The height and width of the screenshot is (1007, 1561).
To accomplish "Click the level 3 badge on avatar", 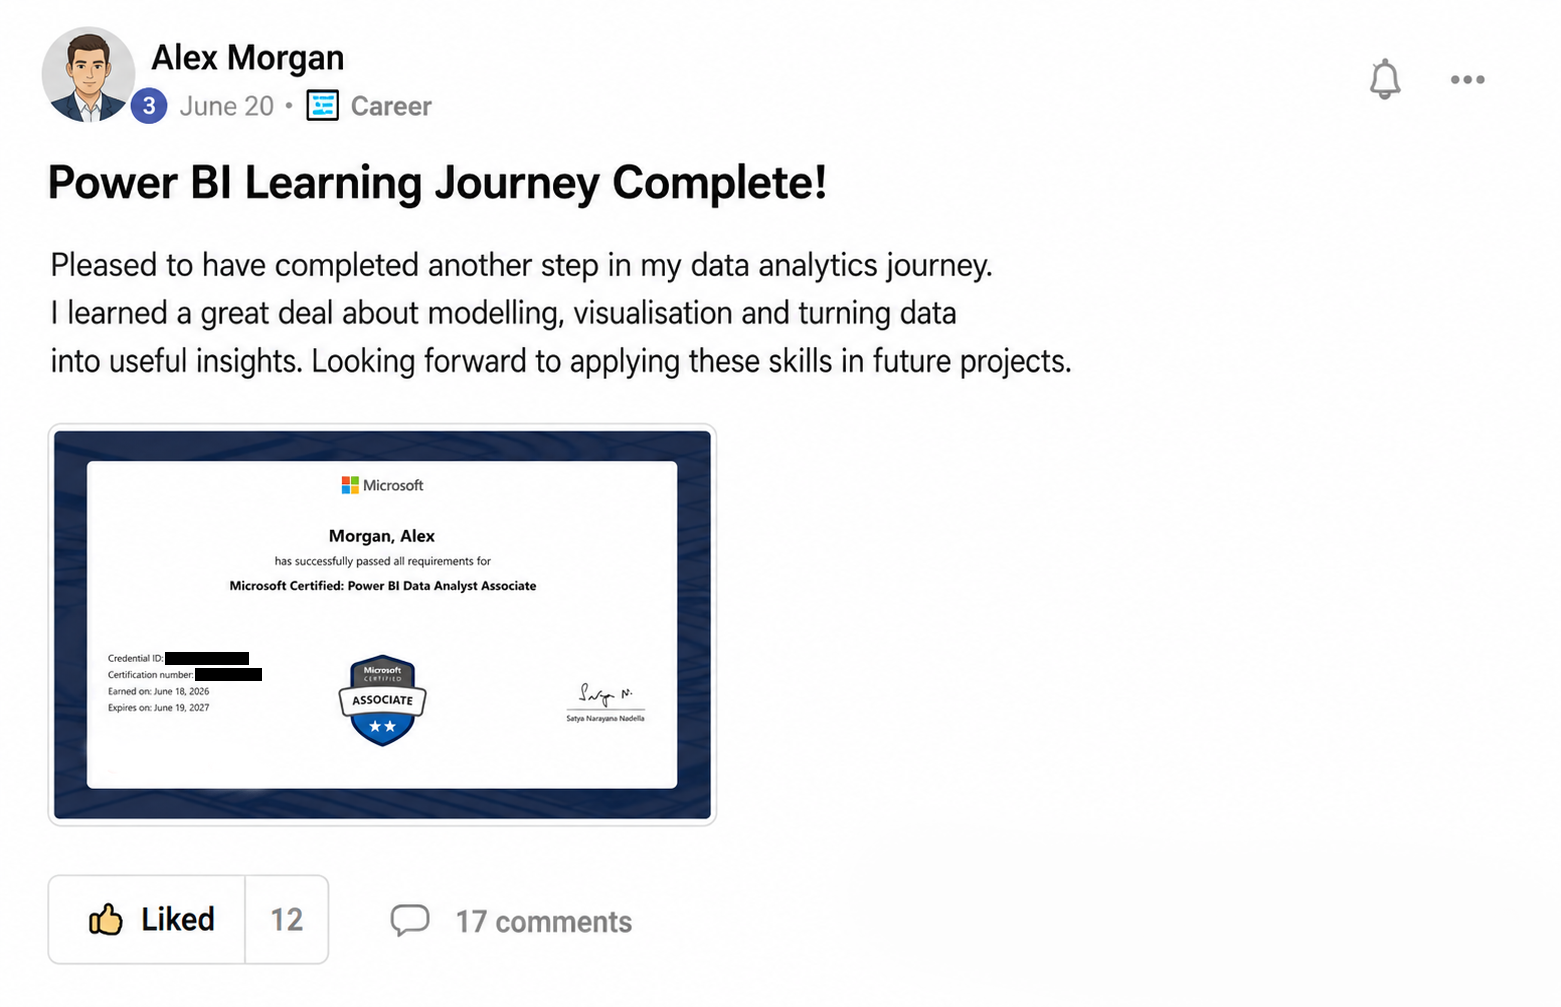I will (149, 105).
